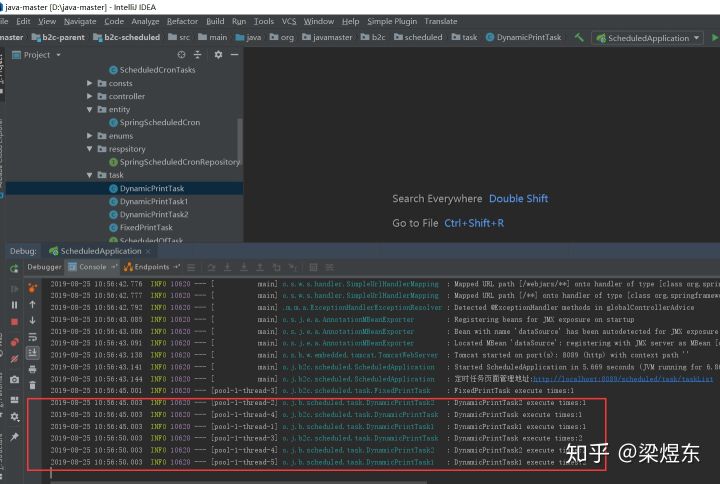Click the Trace Current Stream Chain icon
The height and width of the screenshot is (484, 720).
tap(330, 267)
